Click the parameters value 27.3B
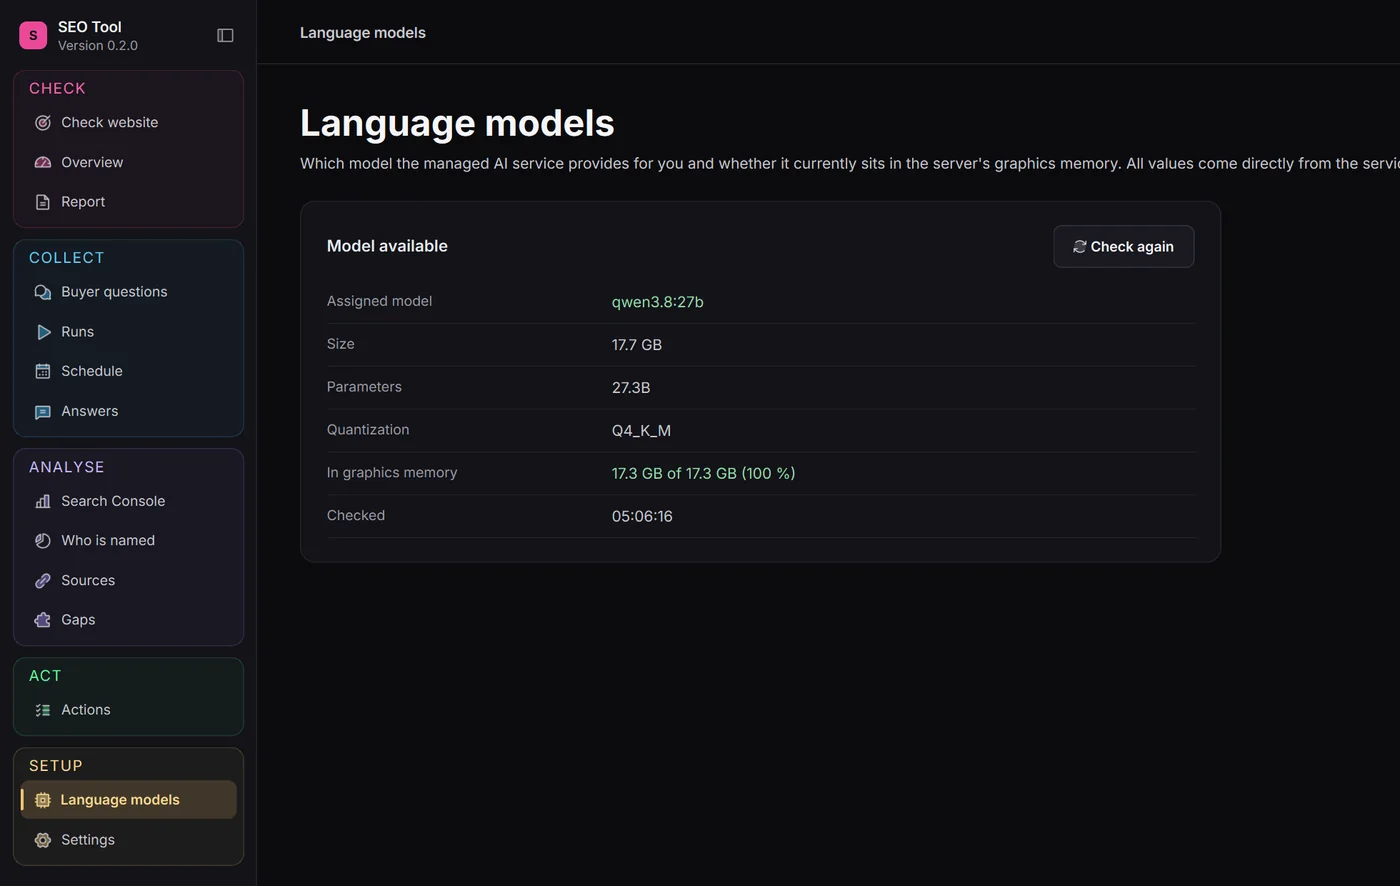This screenshot has width=1400, height=886. point(631,388)
